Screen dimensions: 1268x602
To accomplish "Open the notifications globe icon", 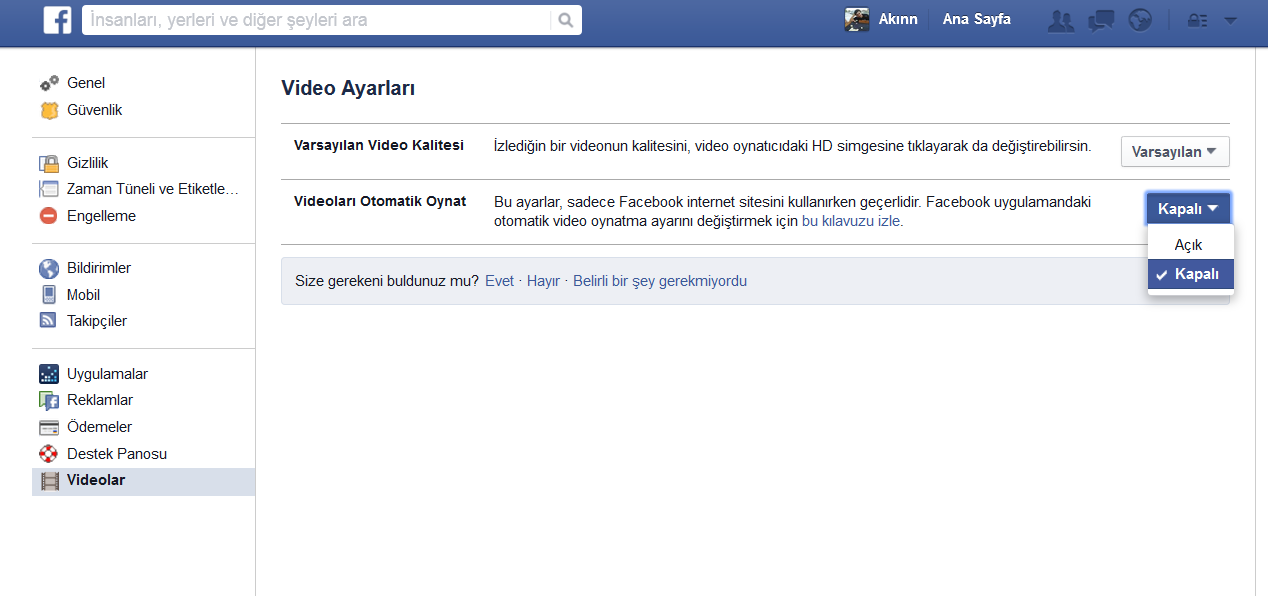I will (1140, 20).
